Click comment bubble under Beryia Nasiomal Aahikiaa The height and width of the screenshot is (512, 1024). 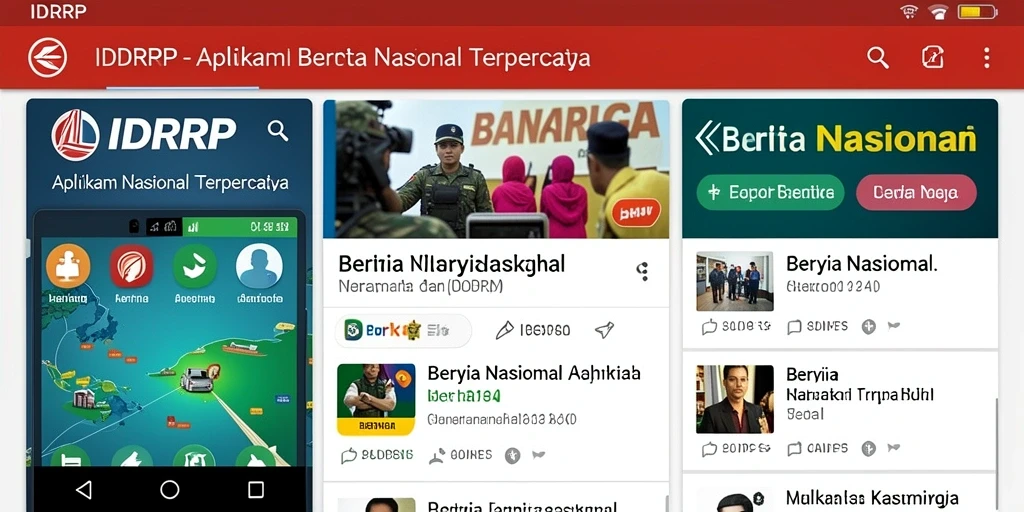pos(349,456)
